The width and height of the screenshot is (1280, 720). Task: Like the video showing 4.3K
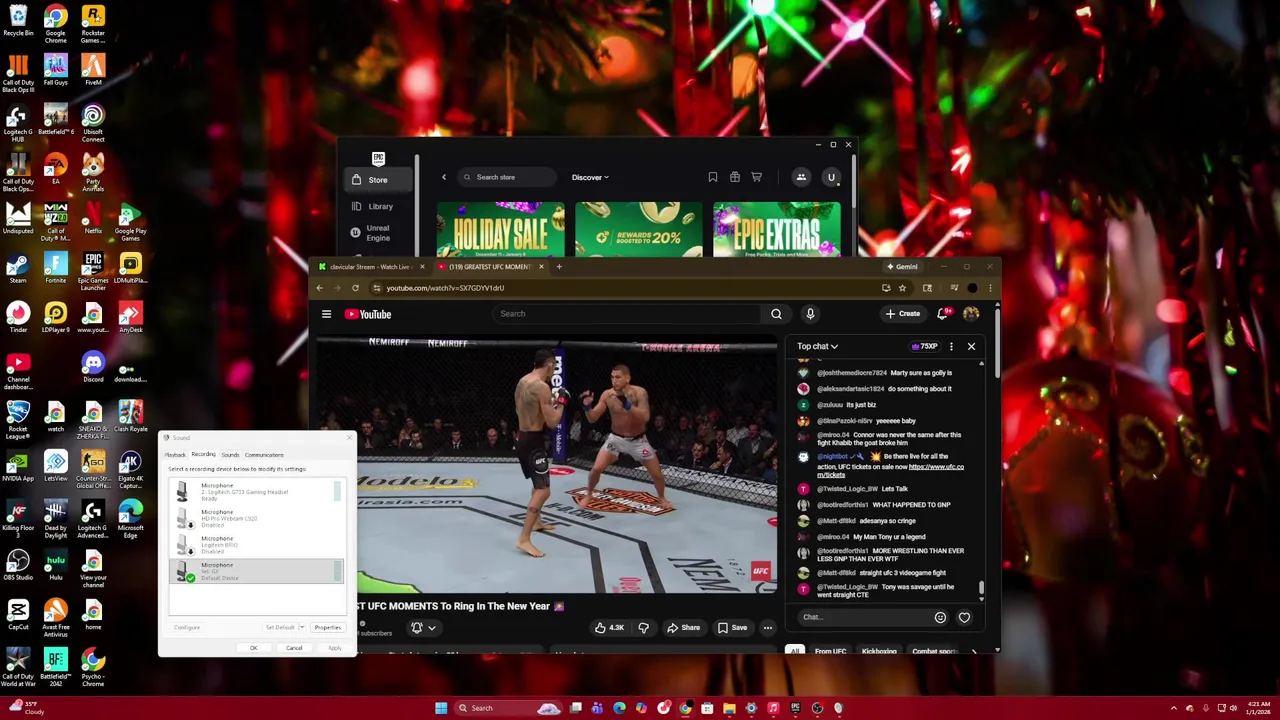pyautogui.click(x=609, y=628)
